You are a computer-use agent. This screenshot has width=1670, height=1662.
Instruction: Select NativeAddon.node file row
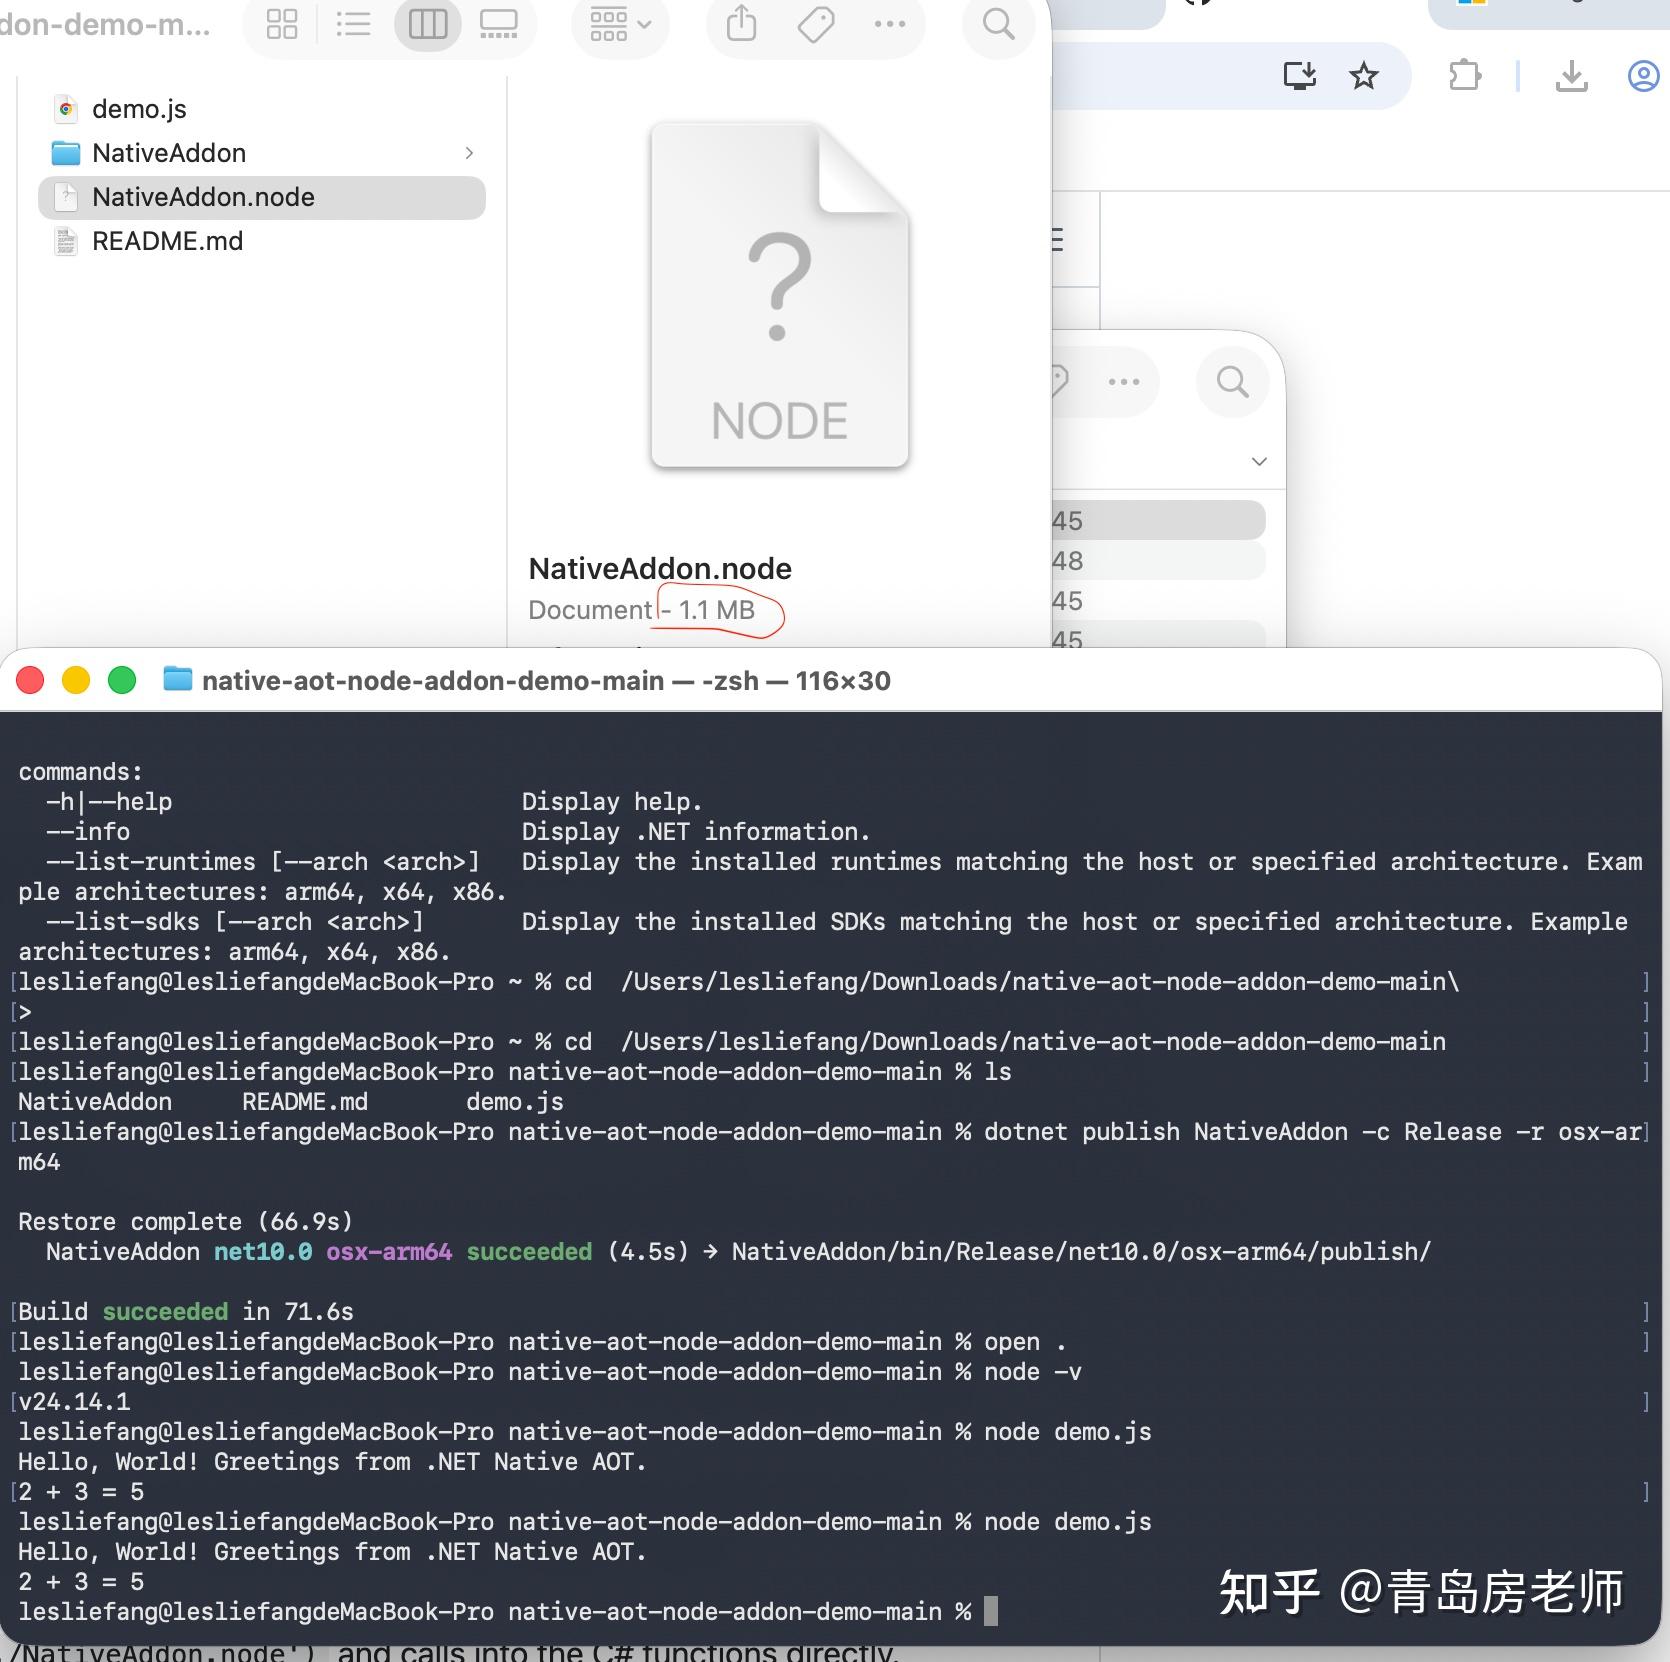pyautogui.click(x=262, y=197)
